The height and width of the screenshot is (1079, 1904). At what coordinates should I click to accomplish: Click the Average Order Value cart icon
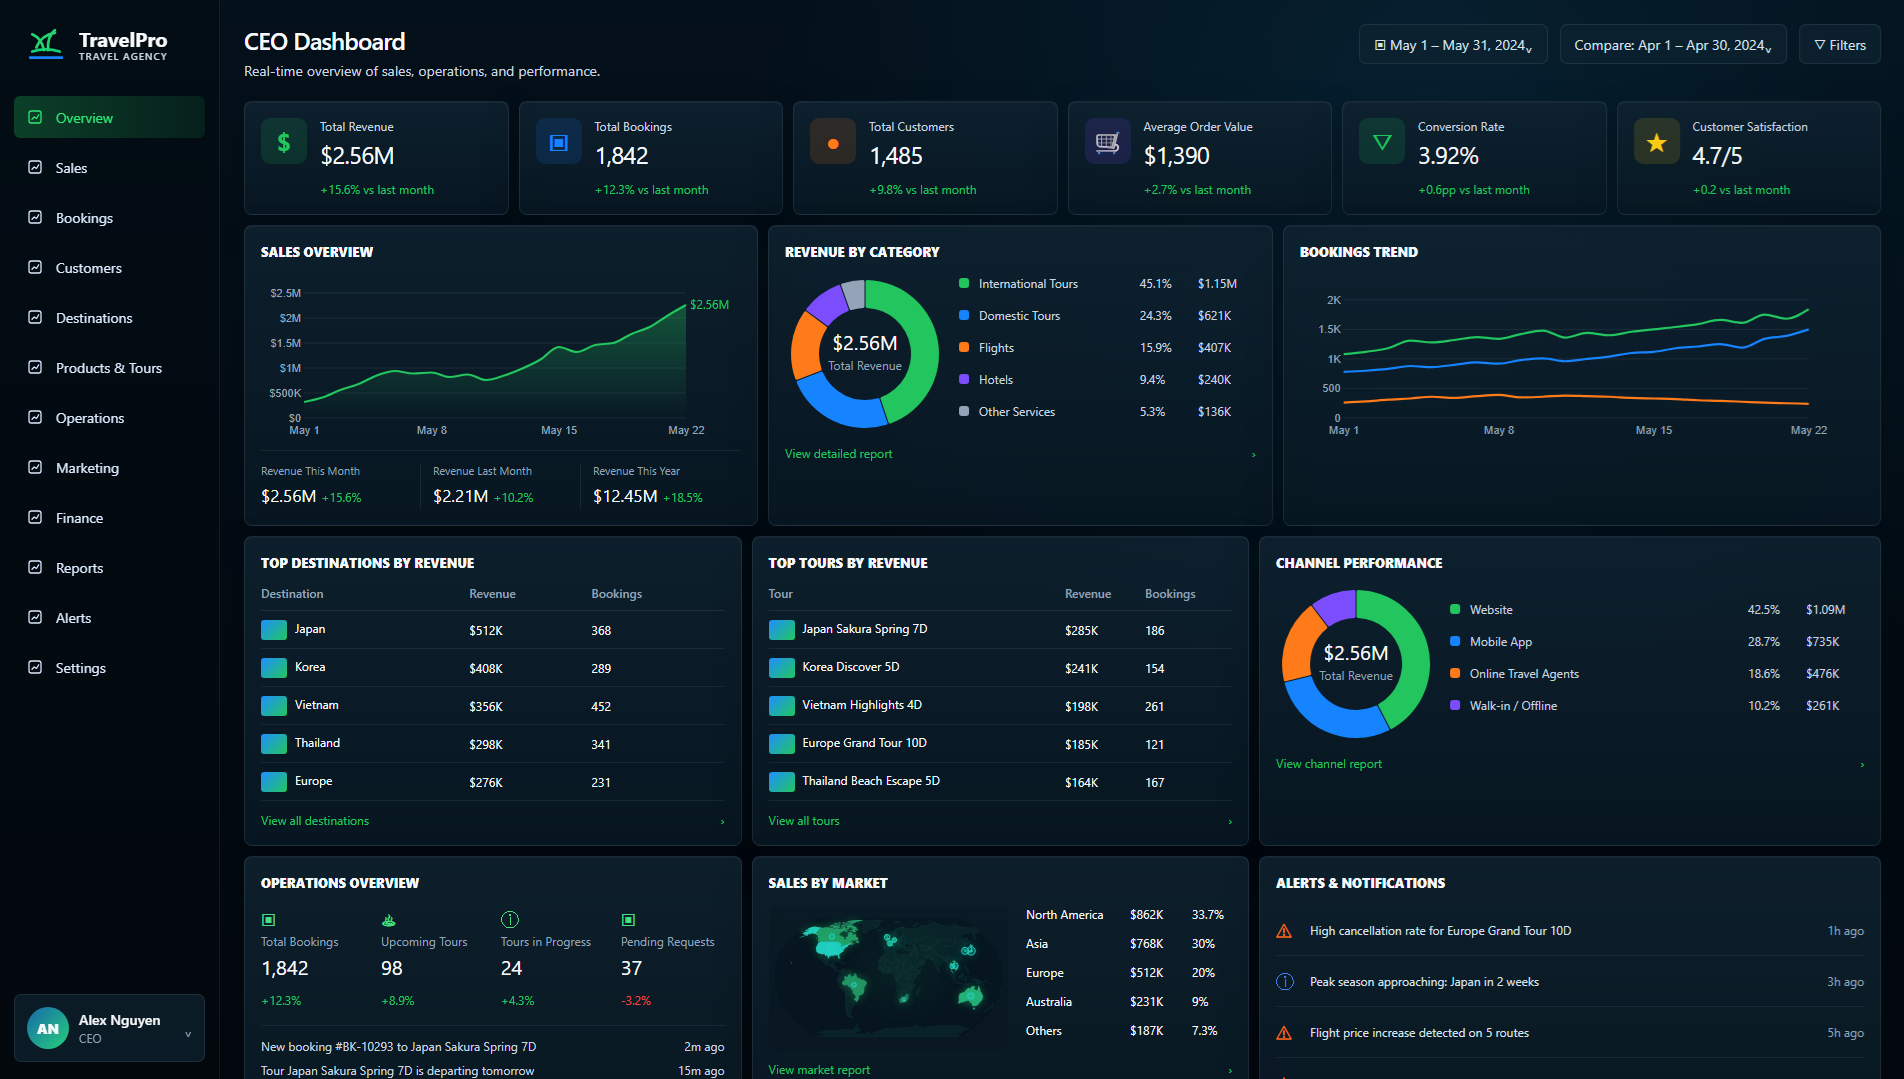(x=1107, y=142)
